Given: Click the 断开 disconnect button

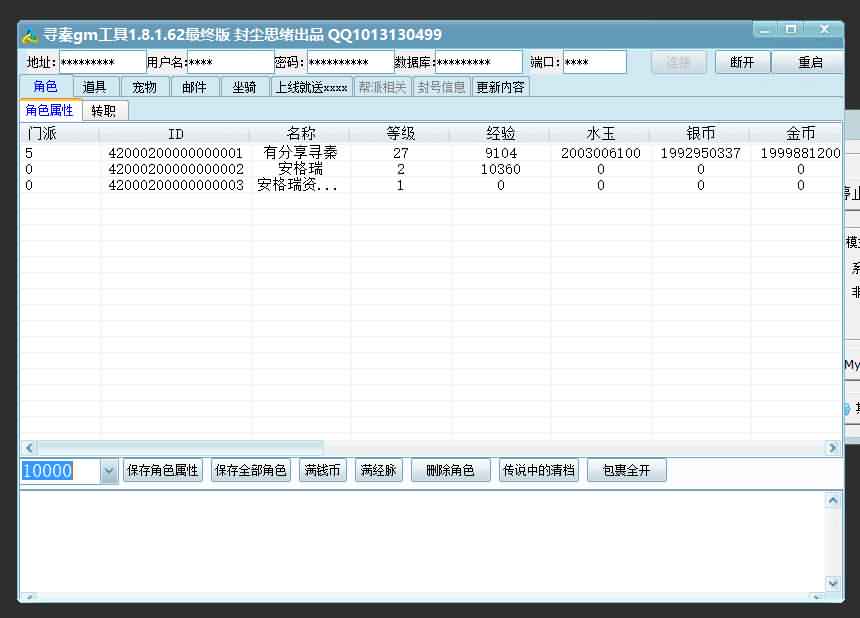Looking at the screenshot, I should pyautogui.click(x=742, y=62).
